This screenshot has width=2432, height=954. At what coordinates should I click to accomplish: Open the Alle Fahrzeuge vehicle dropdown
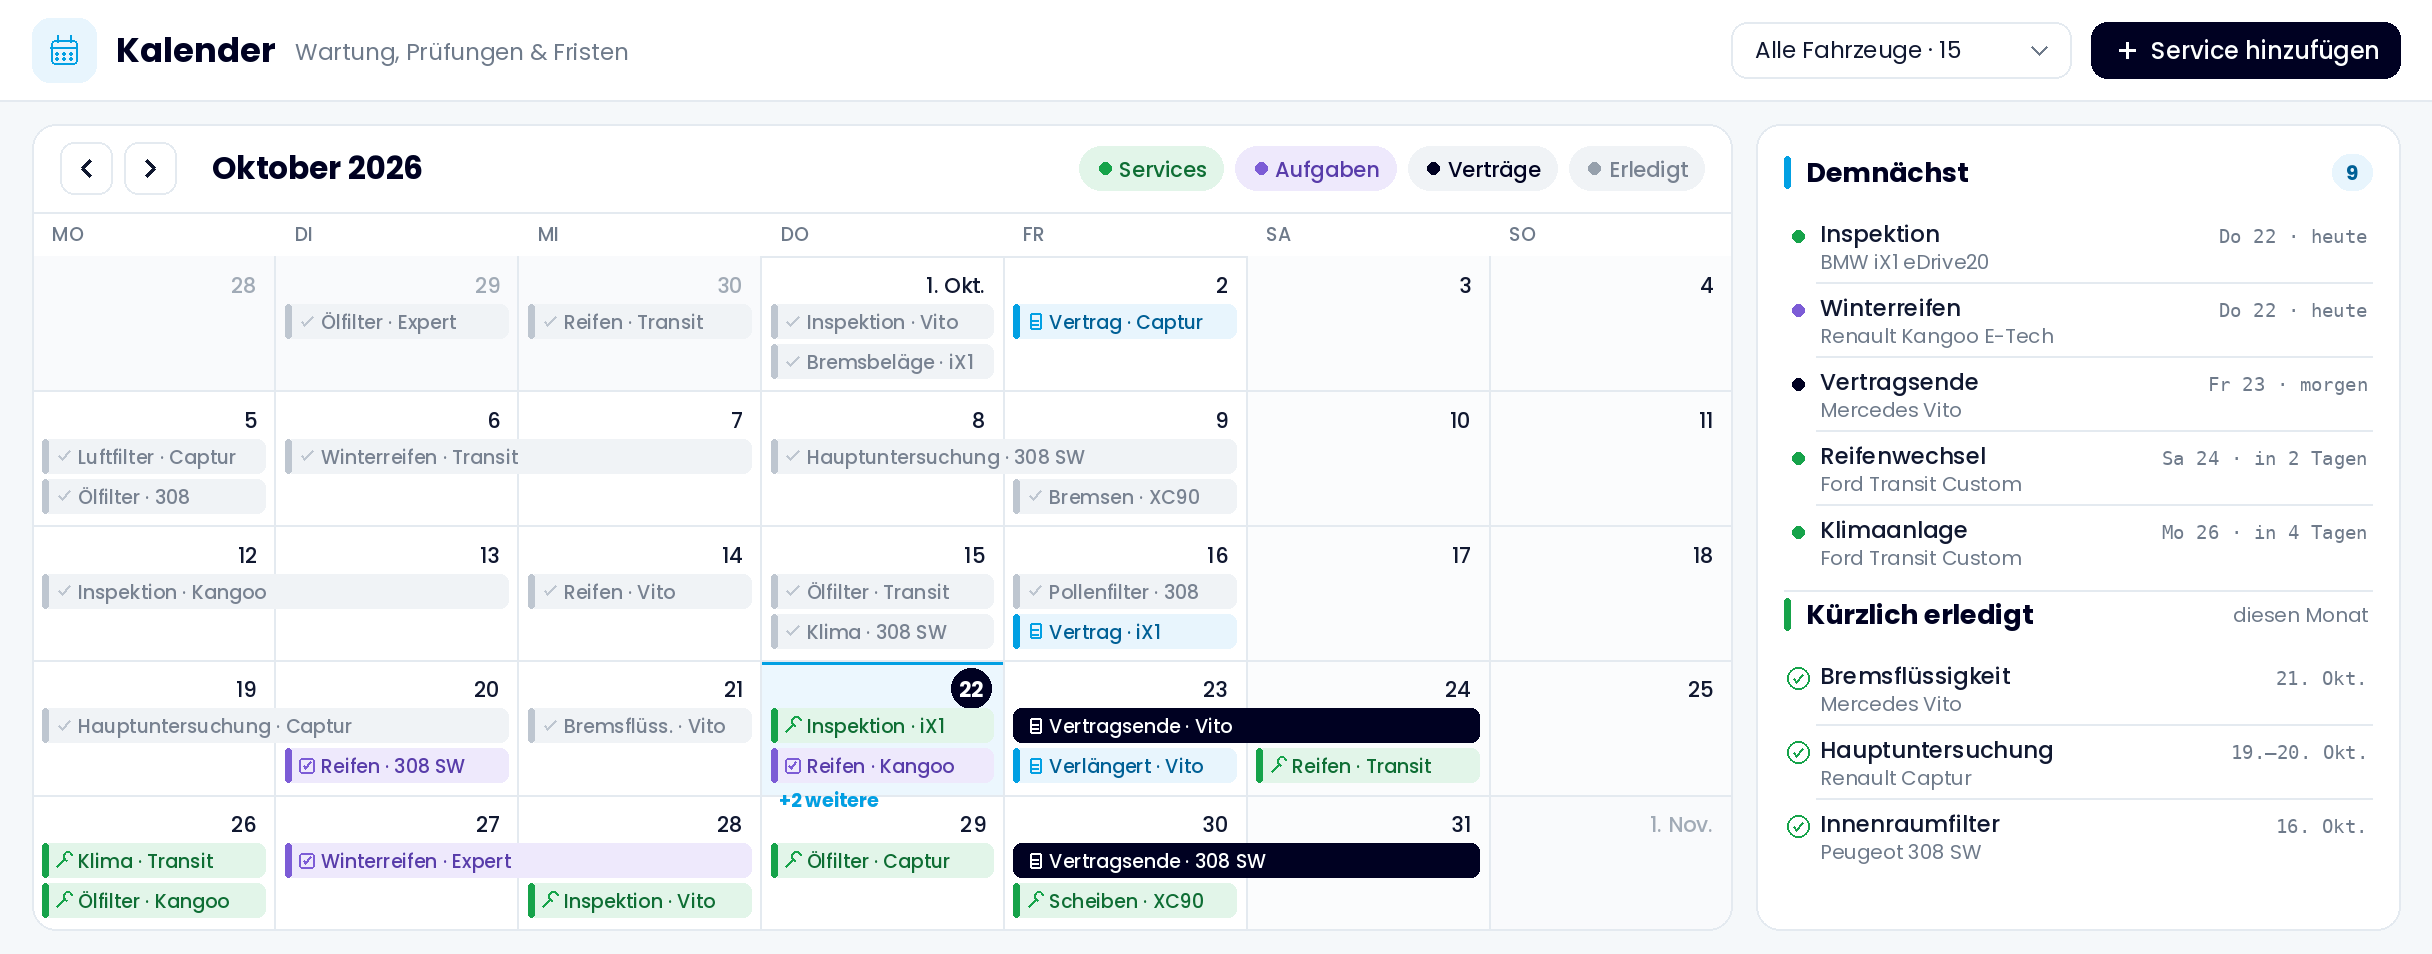pos(1901,50)
